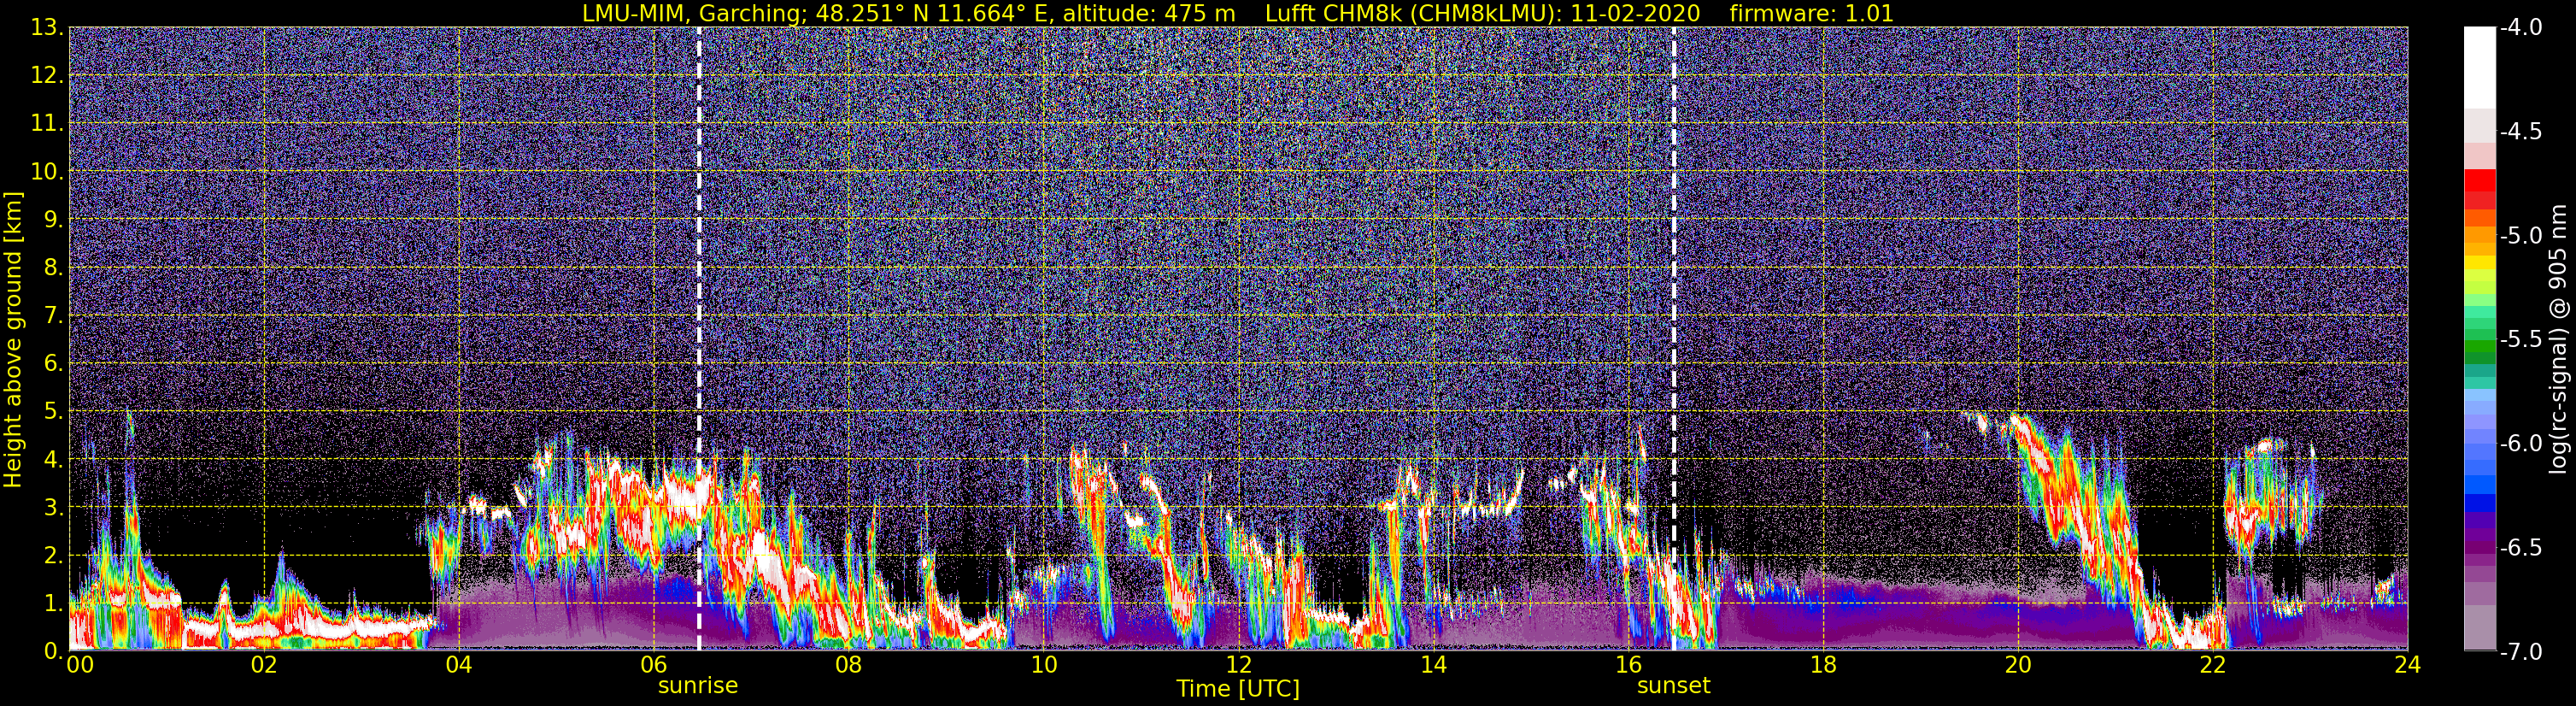Click the '-4.0' colorbar tick label

coord(2520,28)
